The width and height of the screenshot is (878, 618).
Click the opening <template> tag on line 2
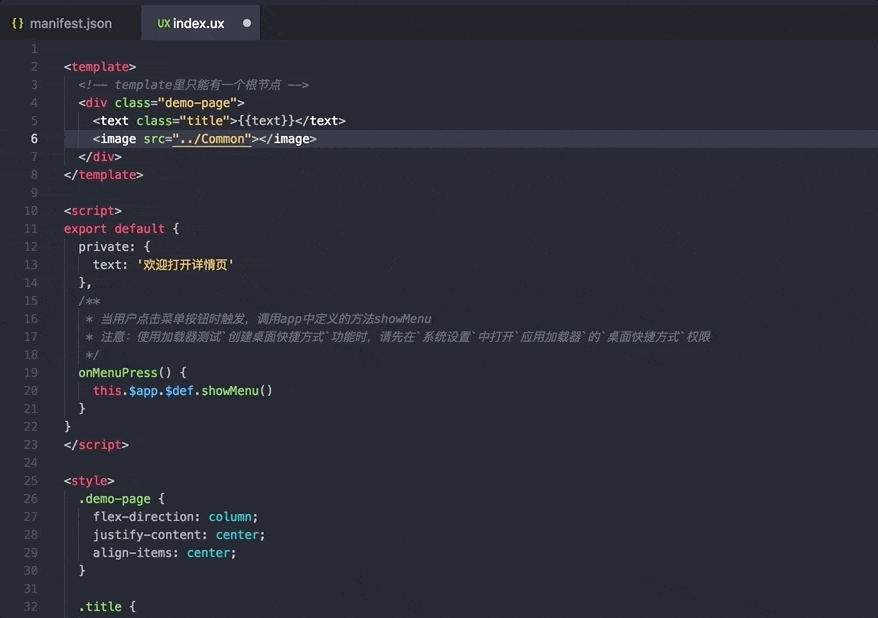100,67
